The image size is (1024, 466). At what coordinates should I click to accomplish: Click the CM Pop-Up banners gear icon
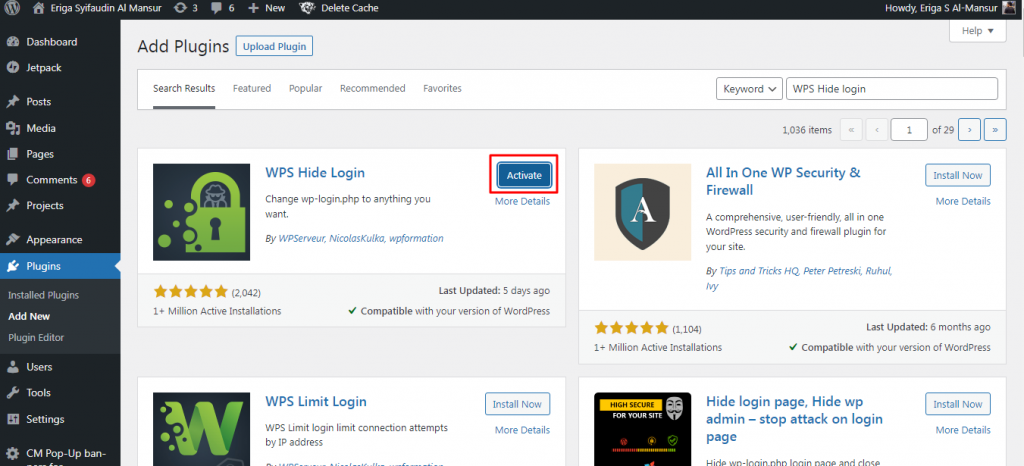click(12, 453)
